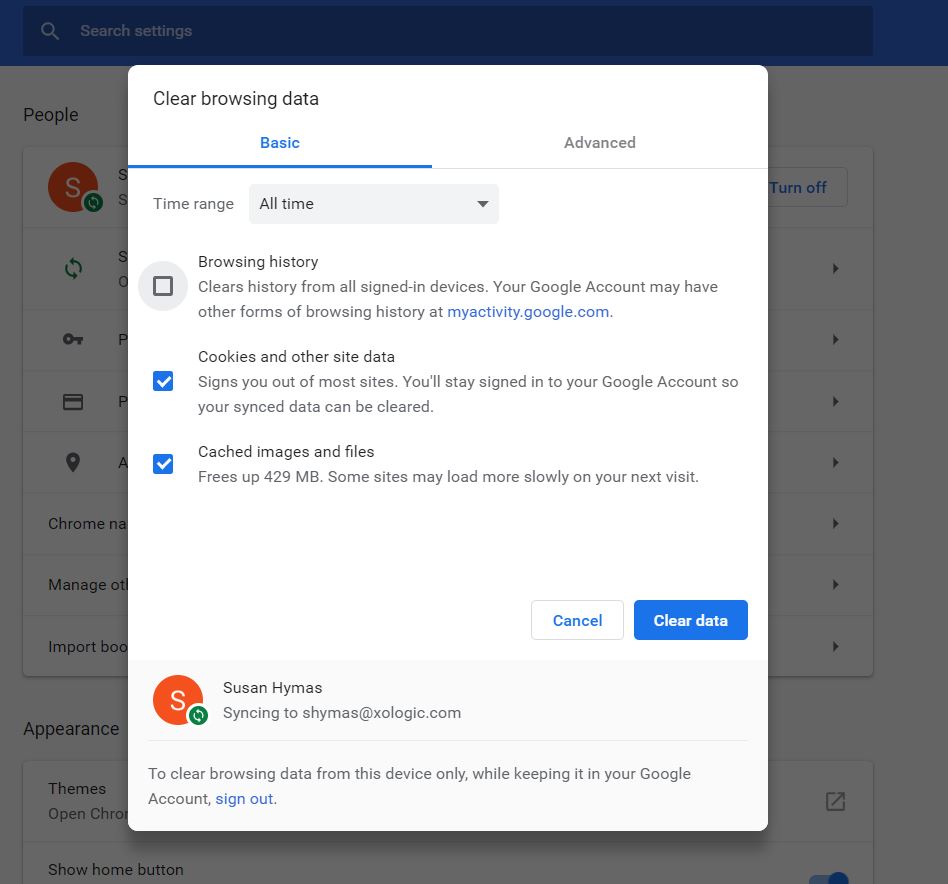This screenshot has width=948, height=884.
Task: Switch to the Basic tab
Action: point(280,143)
